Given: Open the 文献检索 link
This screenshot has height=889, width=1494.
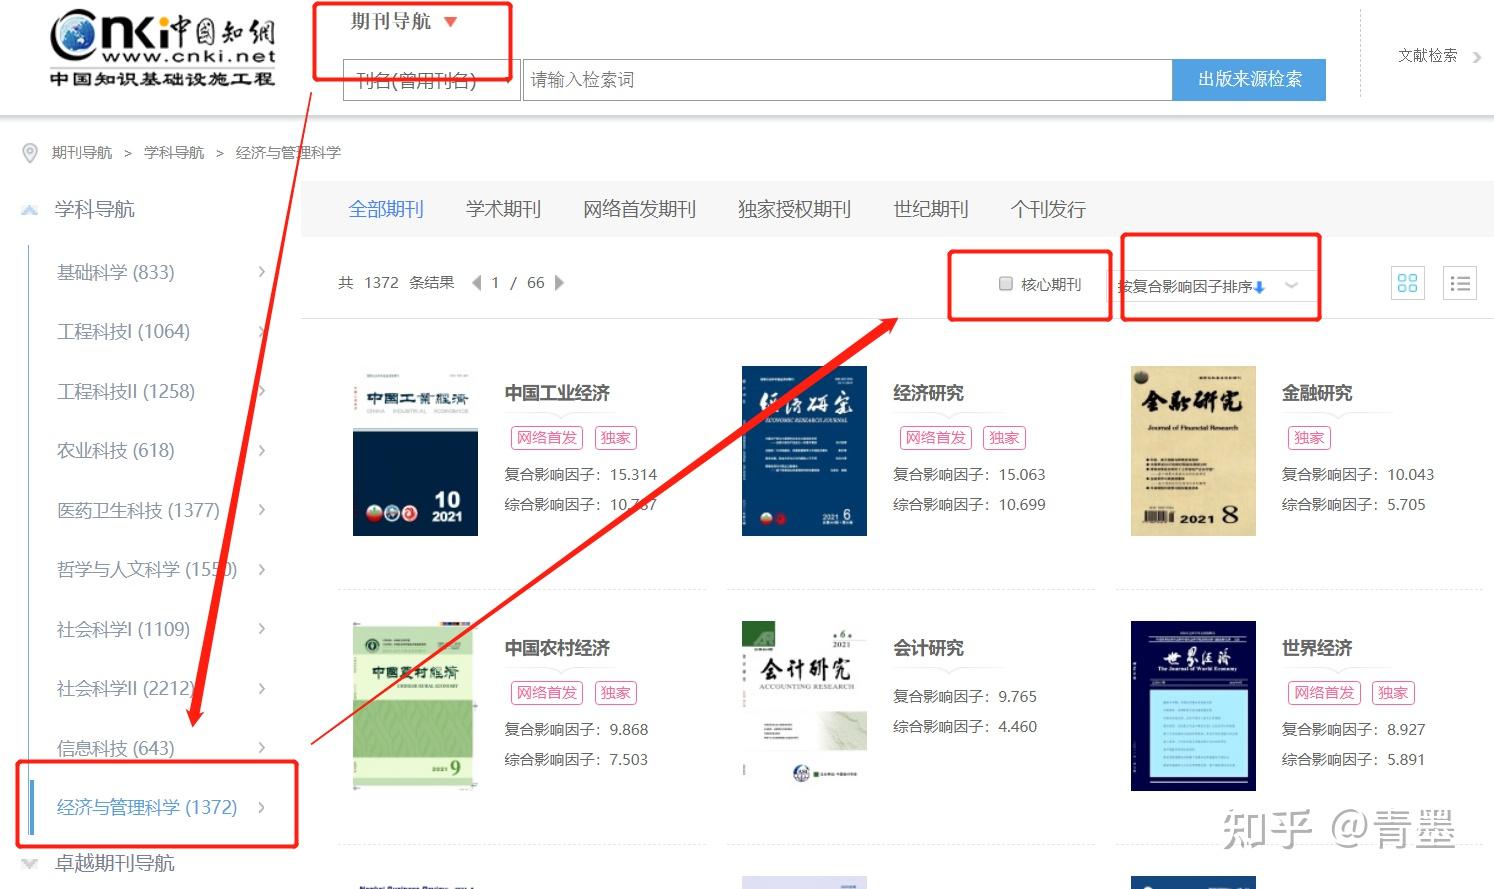Looking at the screenshot, I should coord(1428,56).
